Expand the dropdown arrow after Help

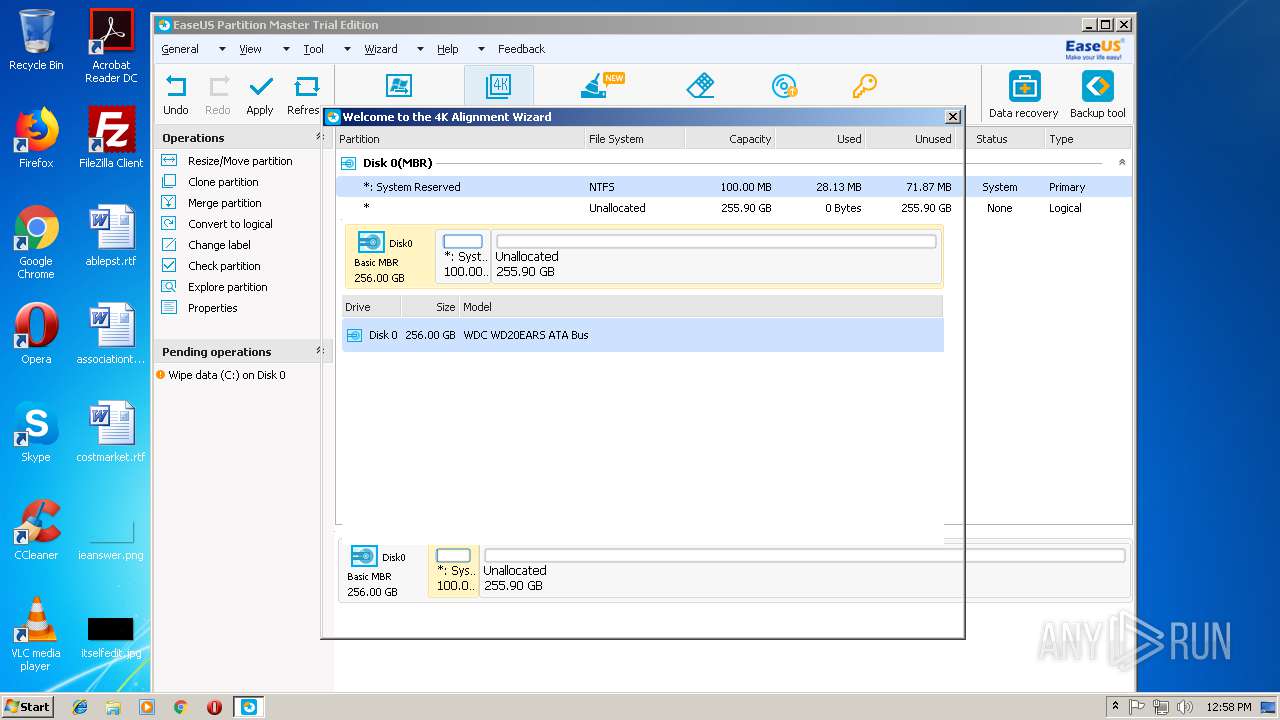tap(481, 49)
